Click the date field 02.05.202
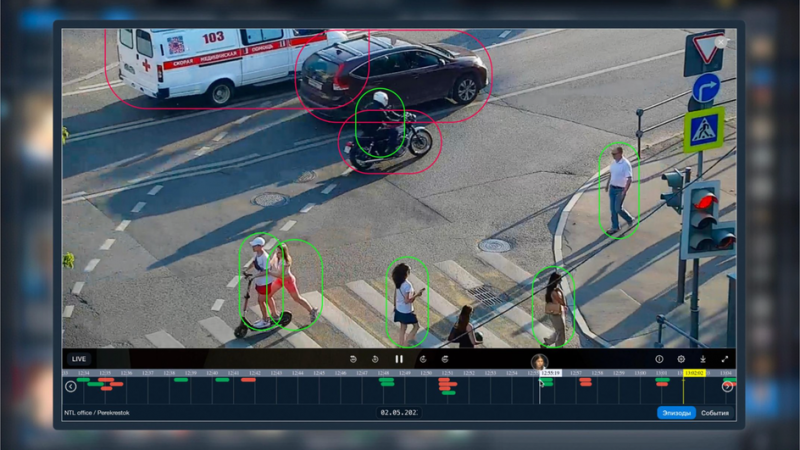The image size is (800, 450). 399,412
